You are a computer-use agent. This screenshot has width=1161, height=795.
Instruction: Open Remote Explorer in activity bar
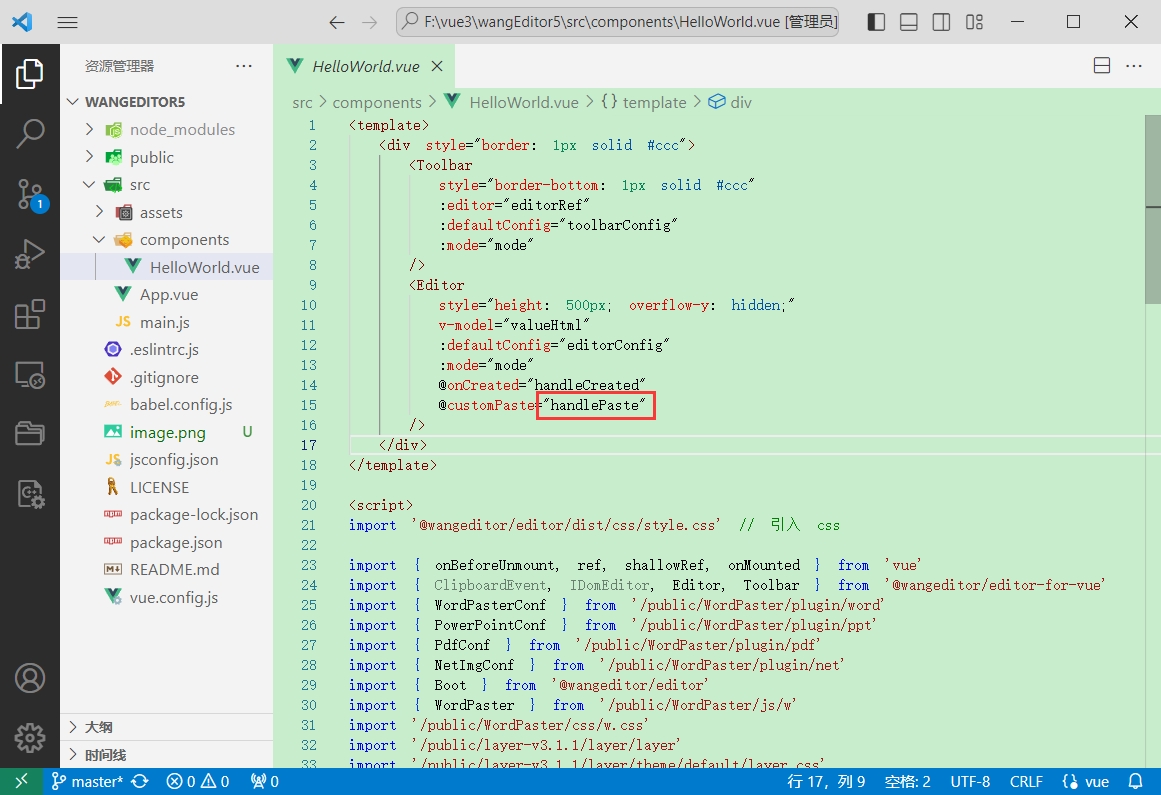(30, 374)
